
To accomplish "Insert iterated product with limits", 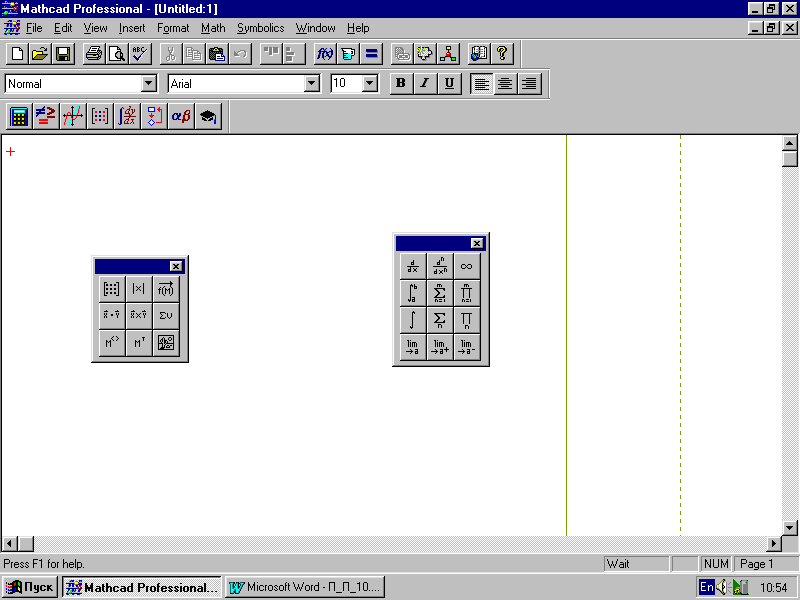I will (x=467, y=293).
